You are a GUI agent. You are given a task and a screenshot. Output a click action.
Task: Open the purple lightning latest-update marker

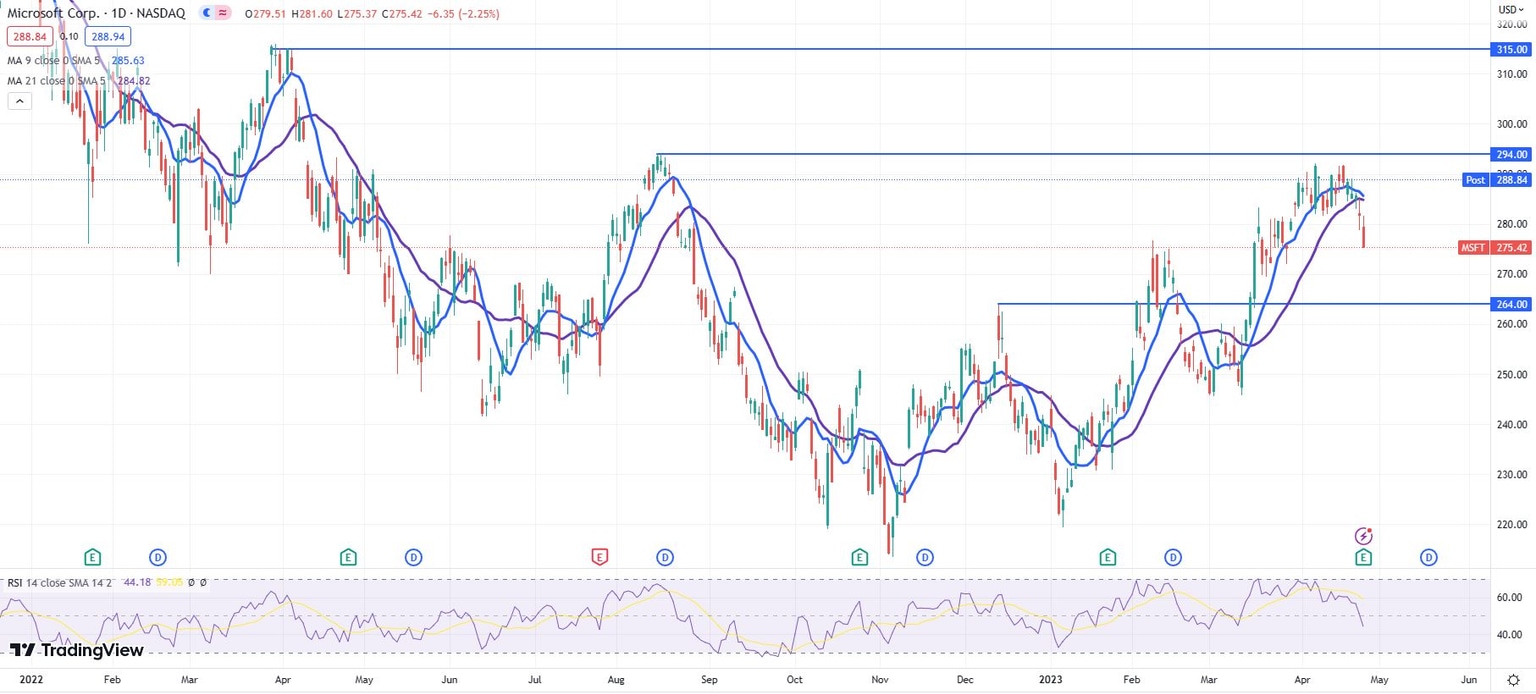1362,536
